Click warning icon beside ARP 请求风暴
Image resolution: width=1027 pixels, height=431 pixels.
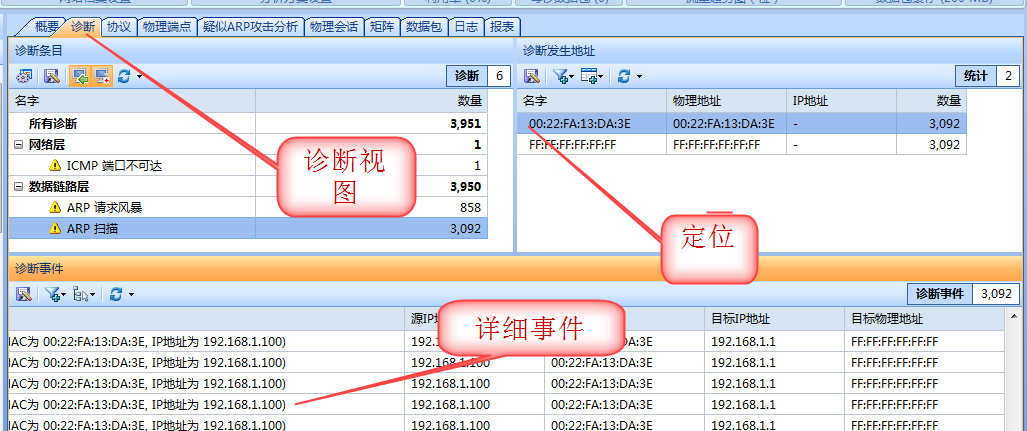[x=55, y=208]
